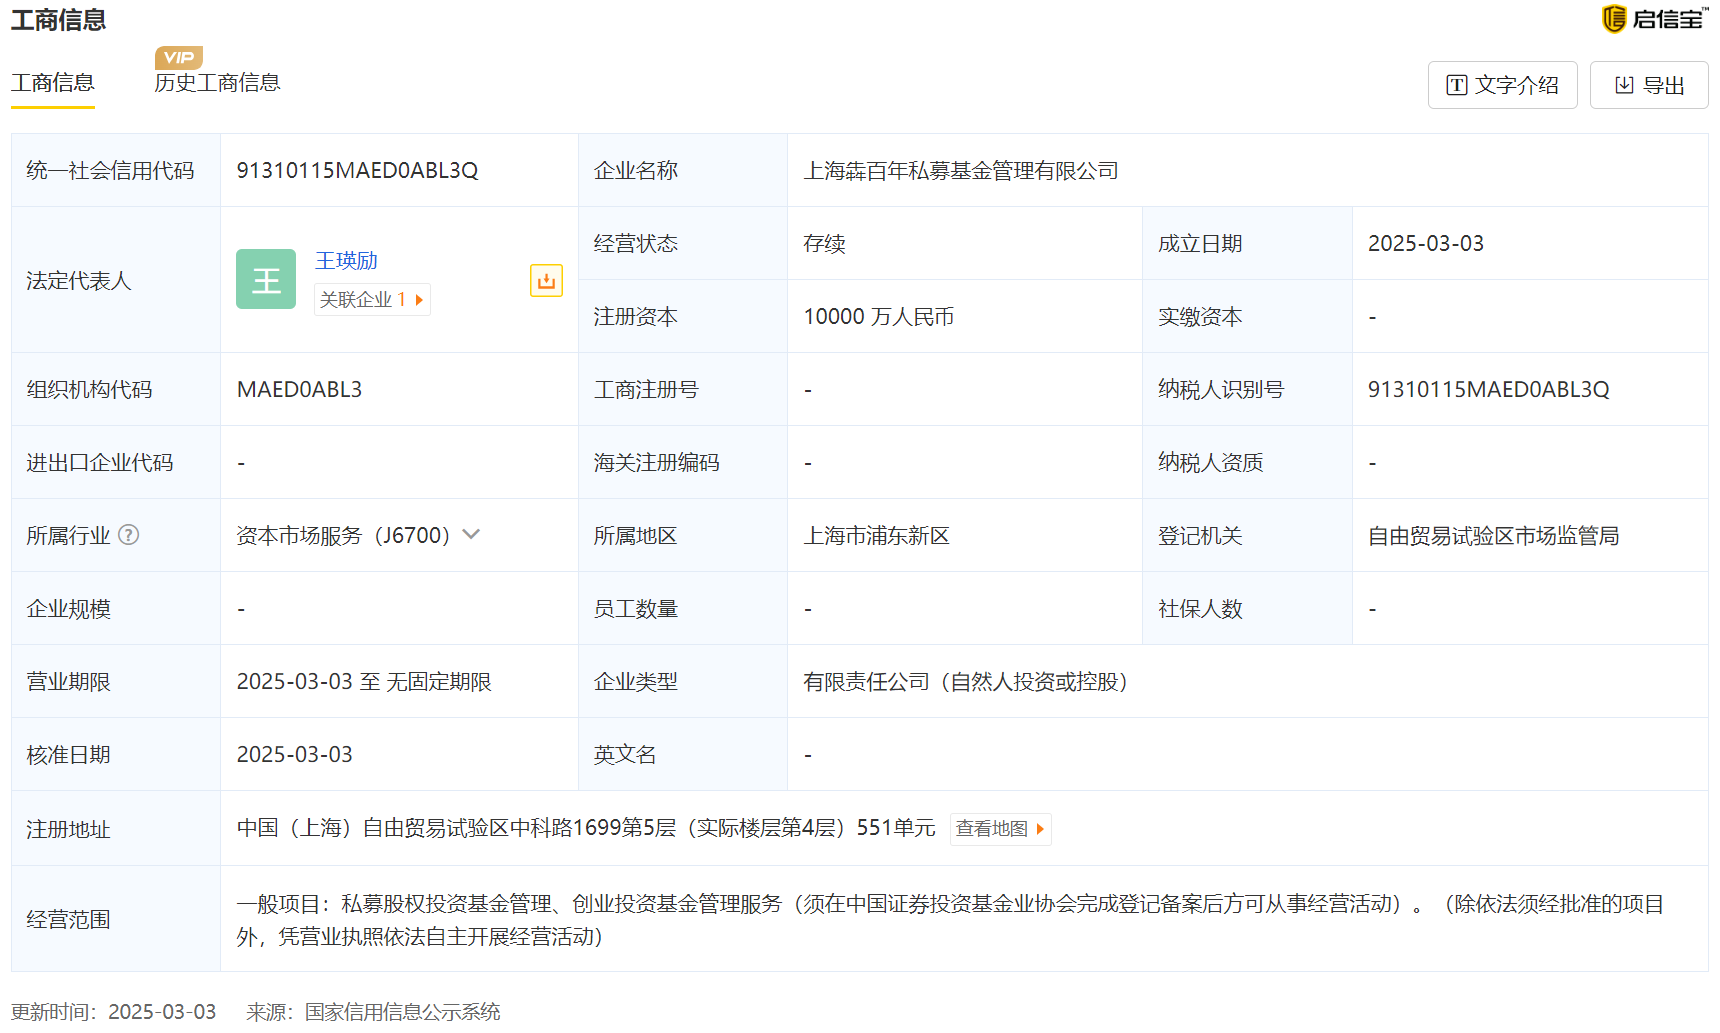Viewport: 1720px width, 1033px height.
Task: Click the 工商信息 section heading
Action: [x=58, y=20]
